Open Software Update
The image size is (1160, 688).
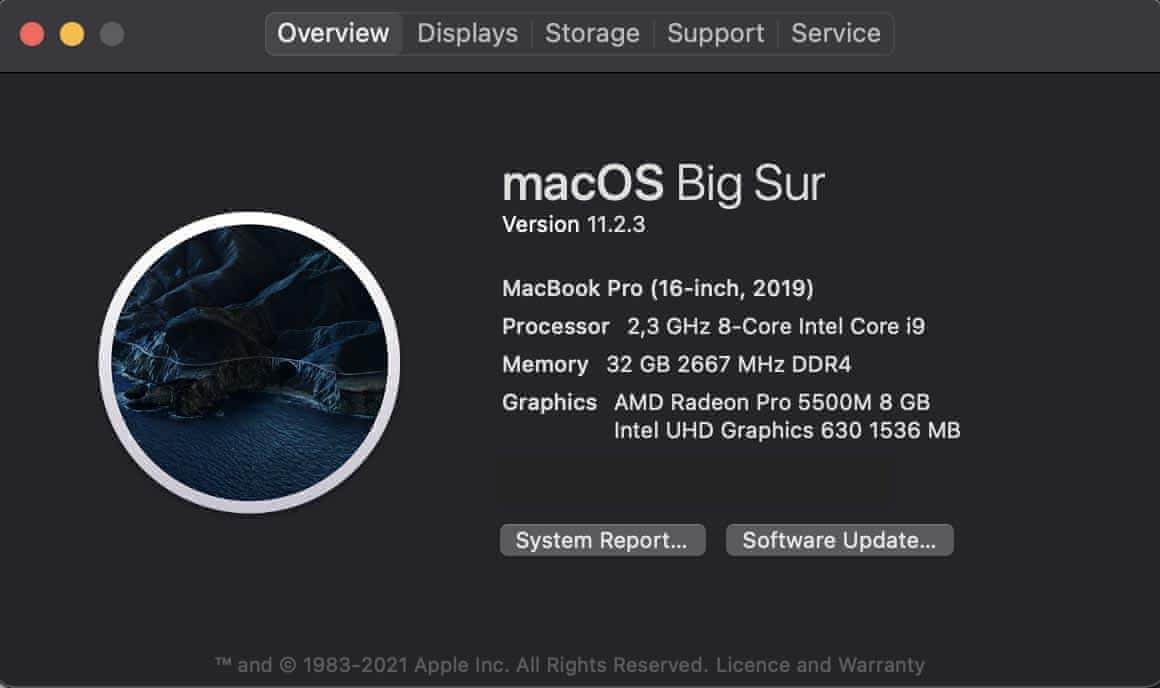tap(839, 541)
